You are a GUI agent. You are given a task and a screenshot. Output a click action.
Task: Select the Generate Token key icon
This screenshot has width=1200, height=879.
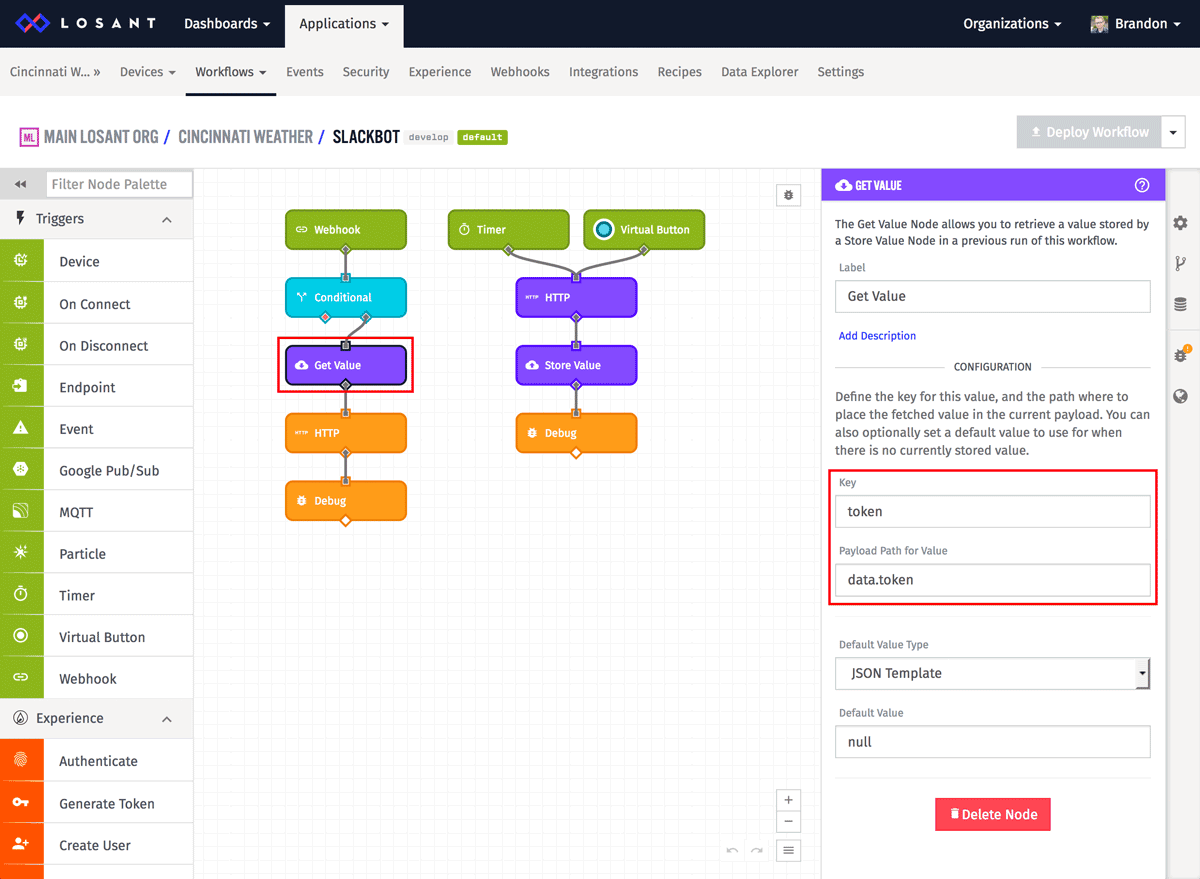(21, 803)
